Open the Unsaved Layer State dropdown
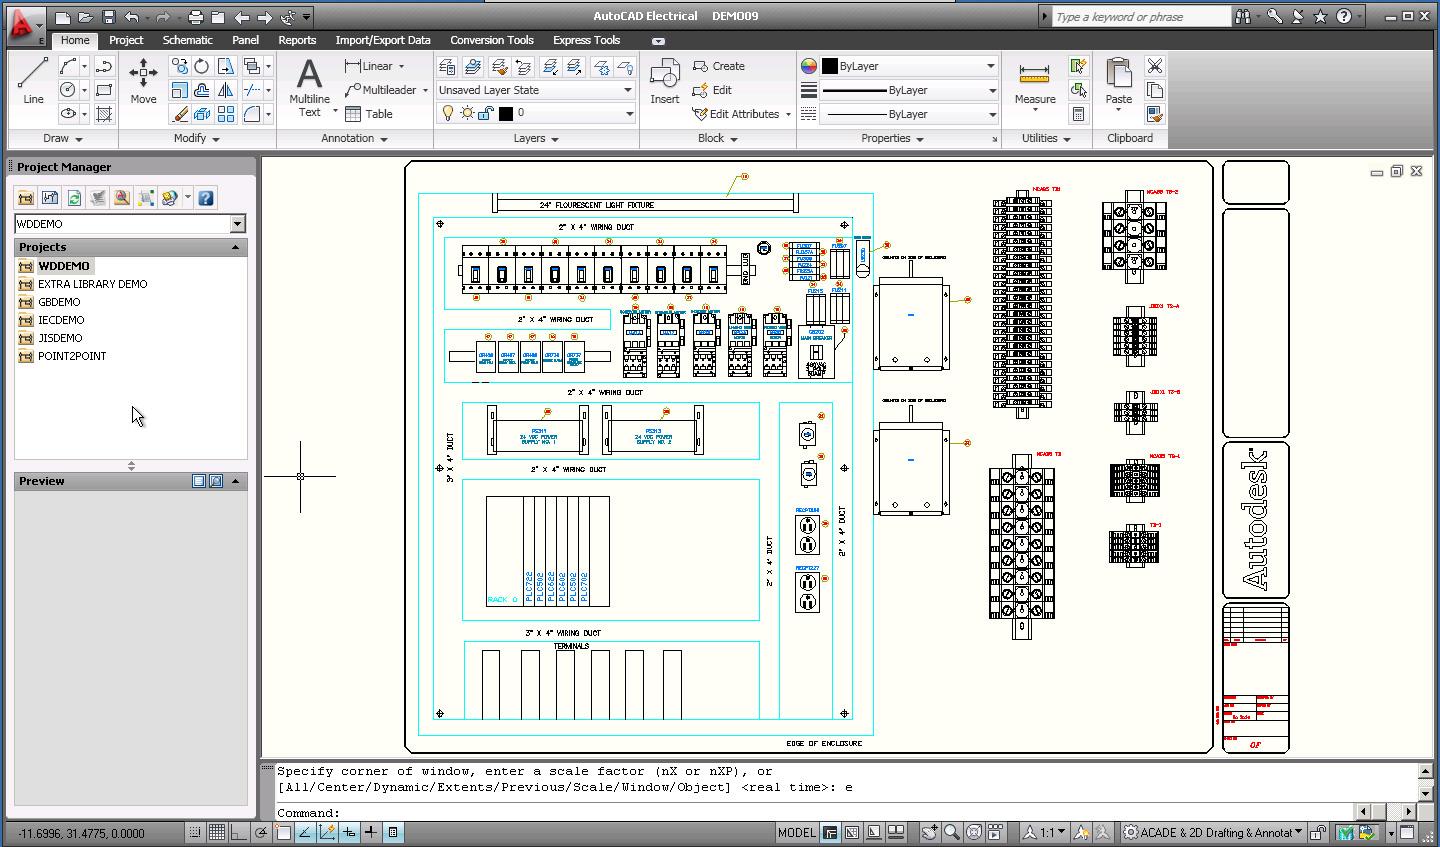Viewport: 1440px width, 847px height. point(535,90)
